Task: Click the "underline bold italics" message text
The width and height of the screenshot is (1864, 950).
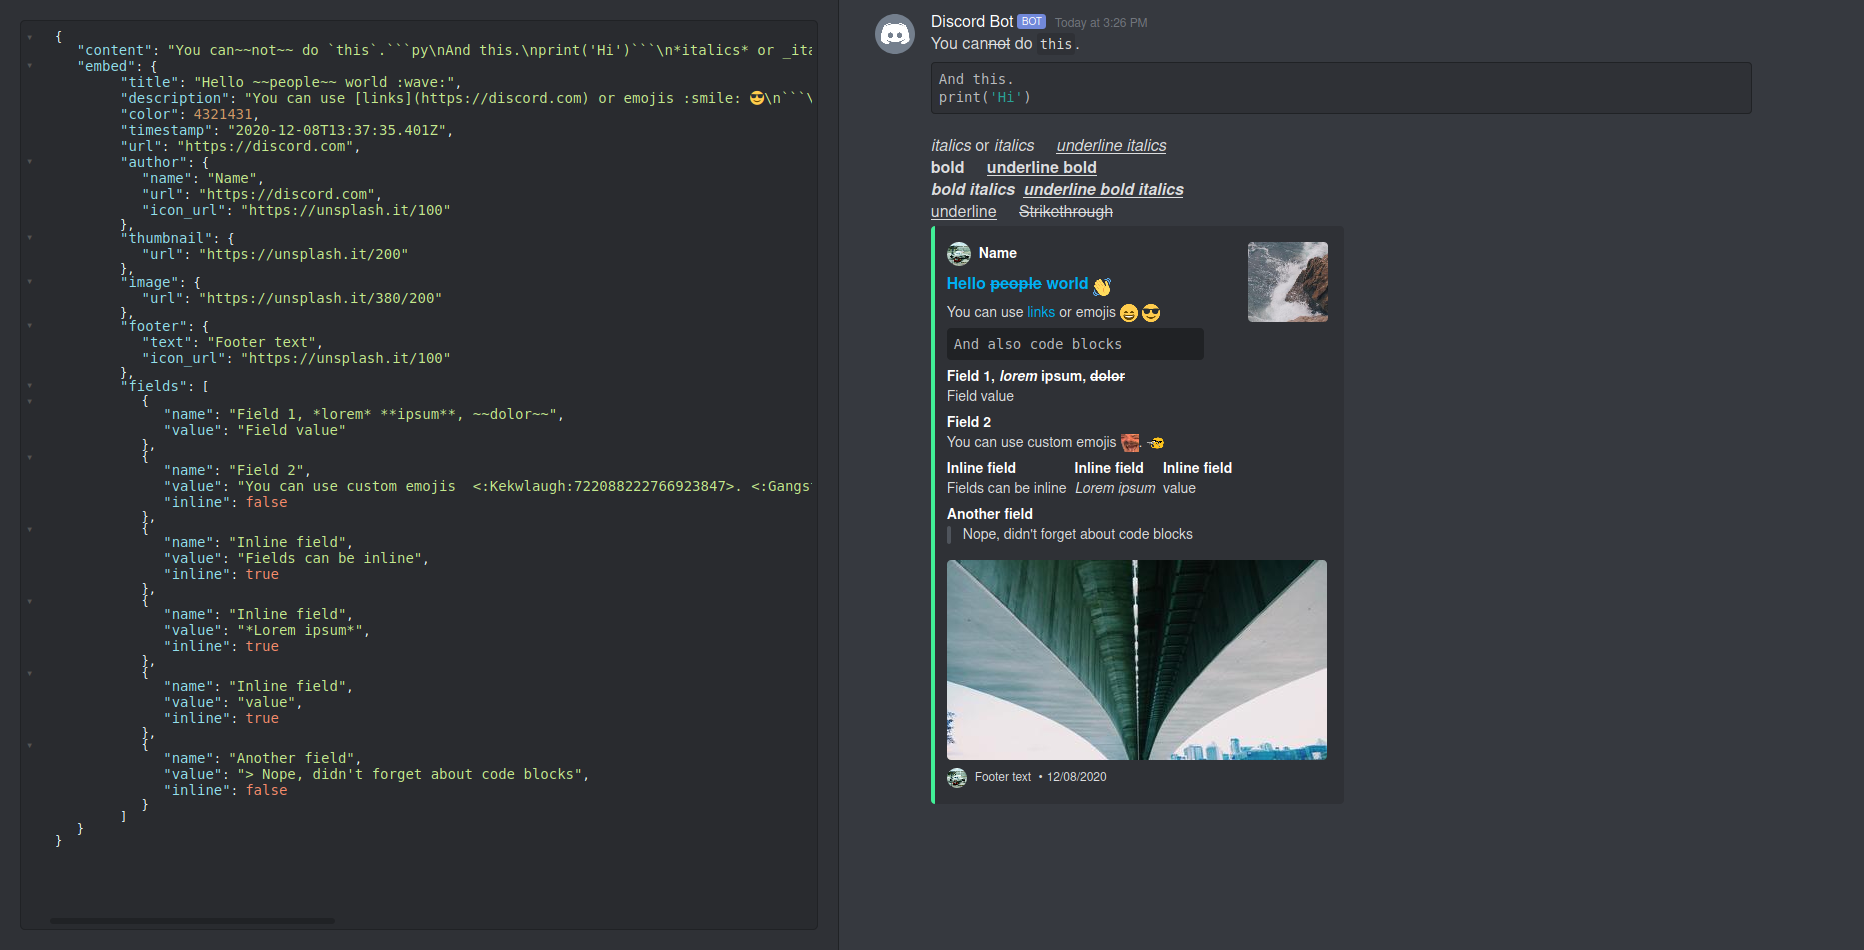Action: [x=1104, y=190]
